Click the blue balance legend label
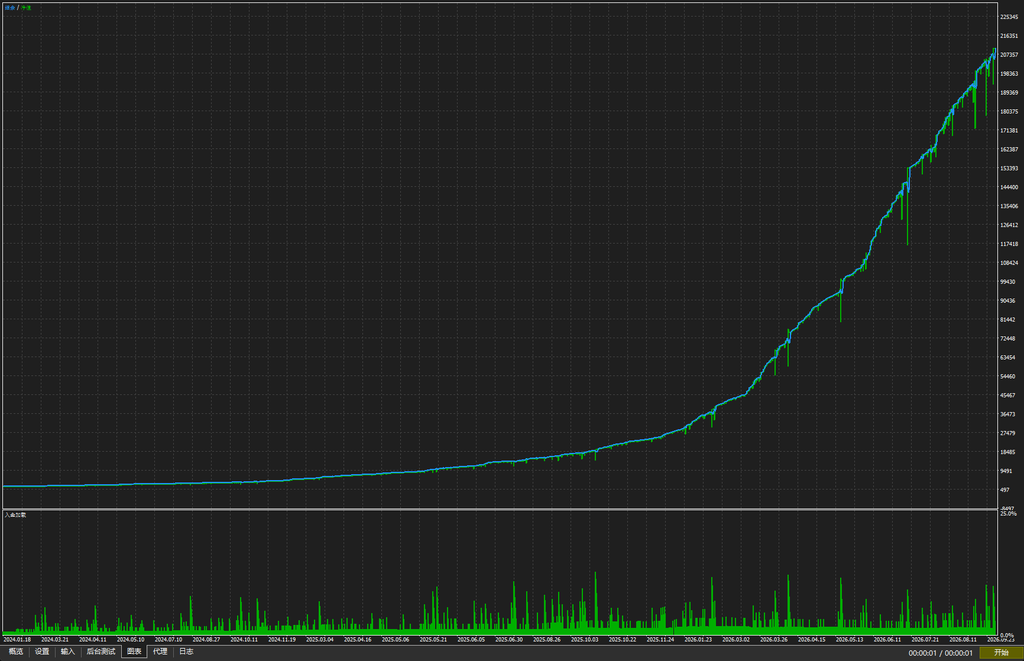1024x661 pixels. 9,8
